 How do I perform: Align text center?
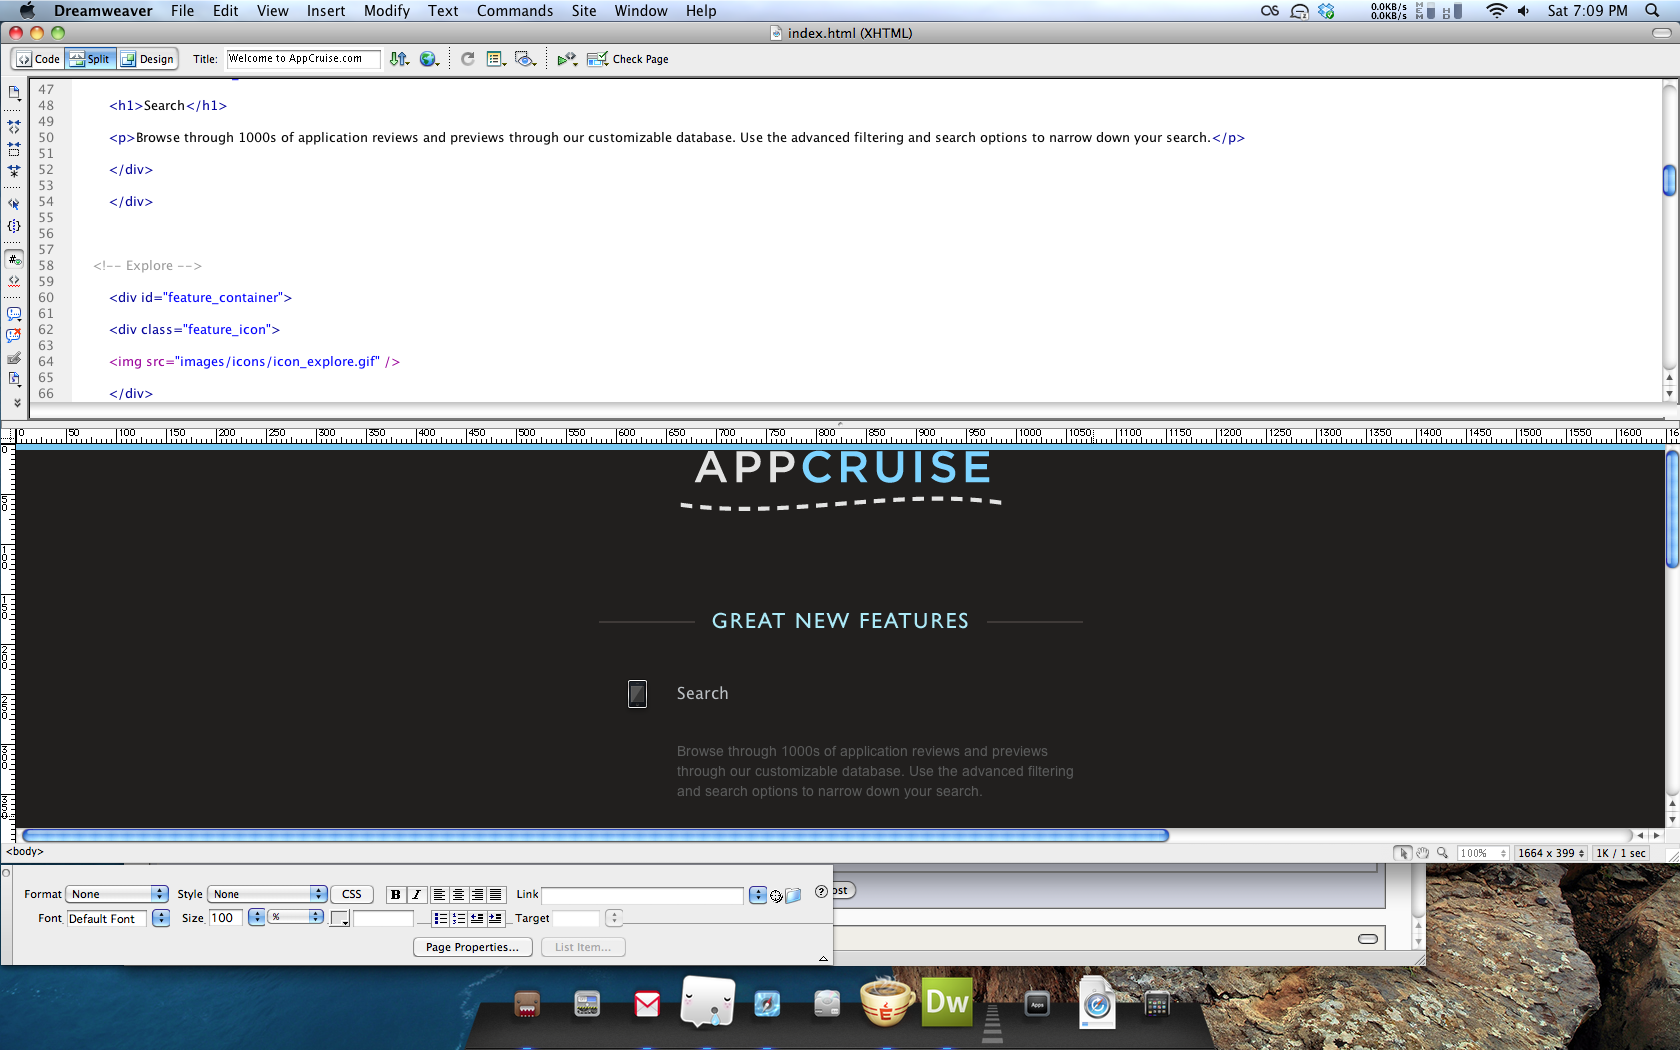(x=458, y=895)
